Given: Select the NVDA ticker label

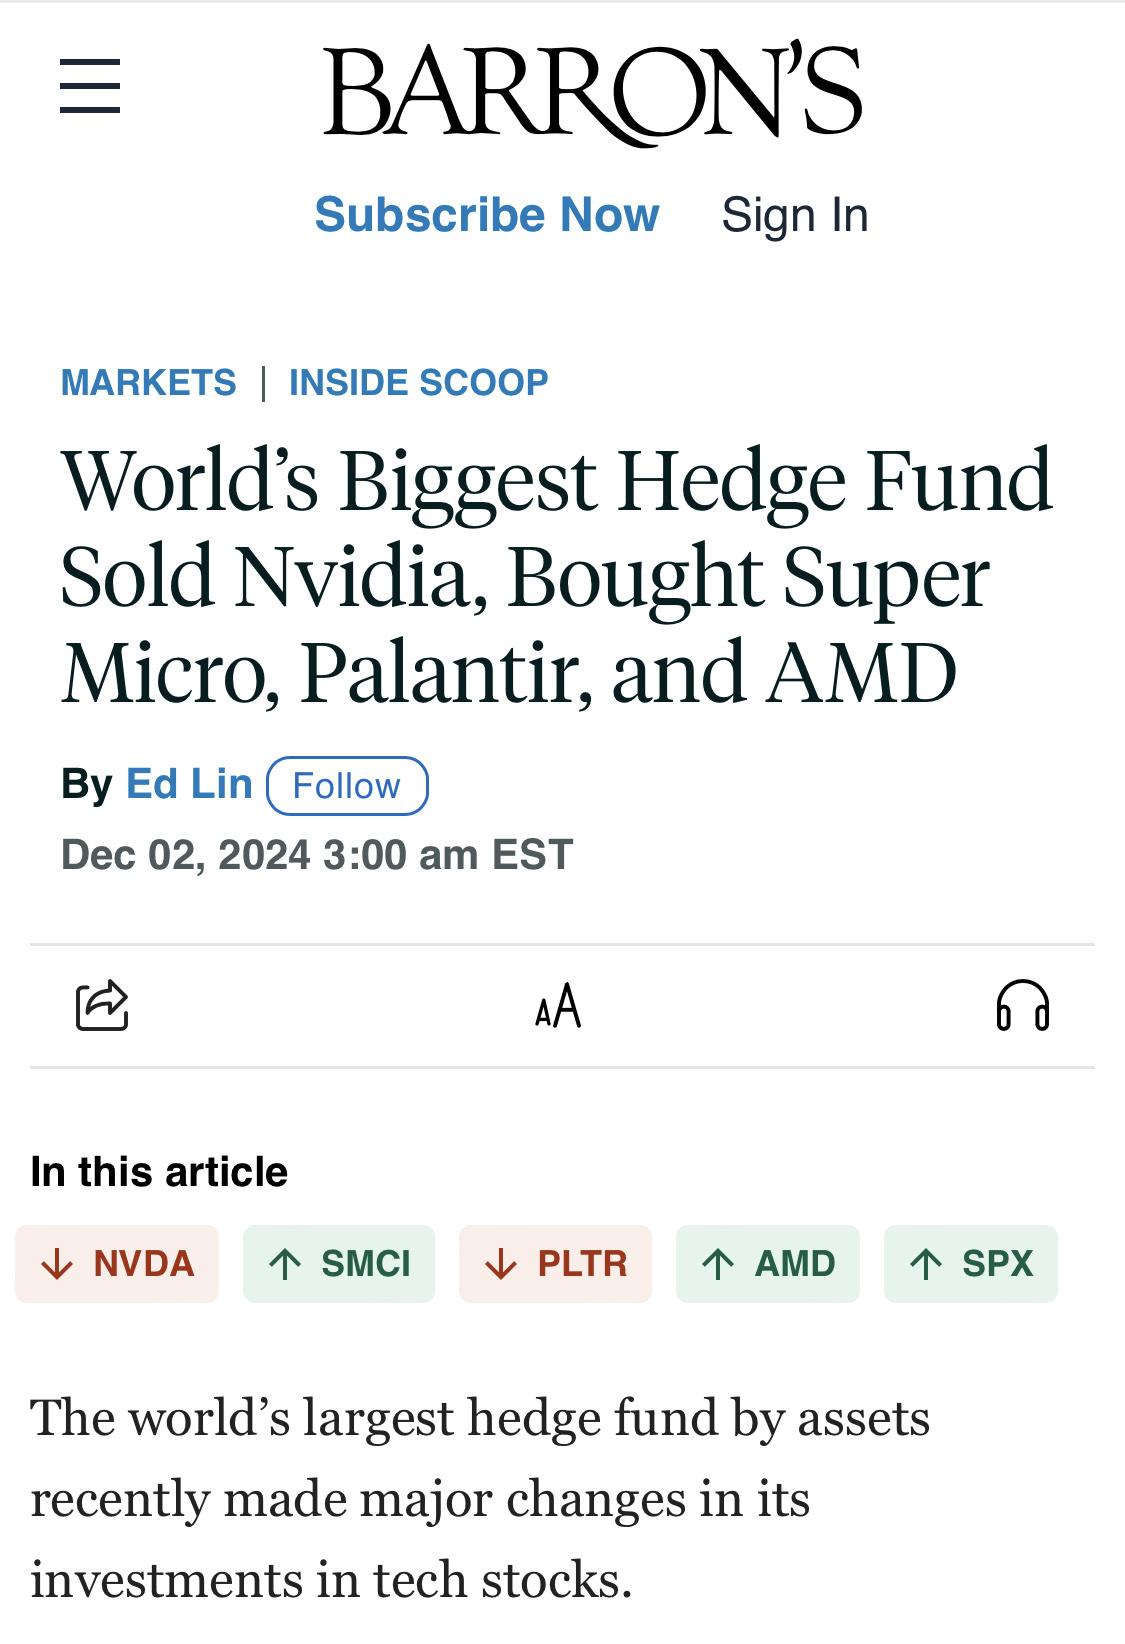Looking at the screenshot, I should tap(144, 1264).
